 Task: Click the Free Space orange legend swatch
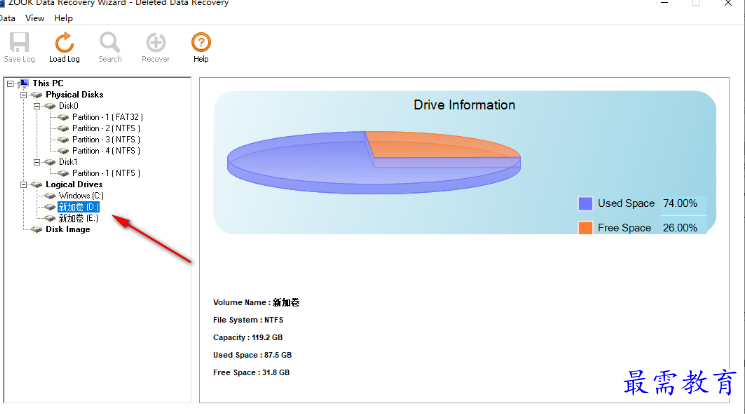pos(585,228)
